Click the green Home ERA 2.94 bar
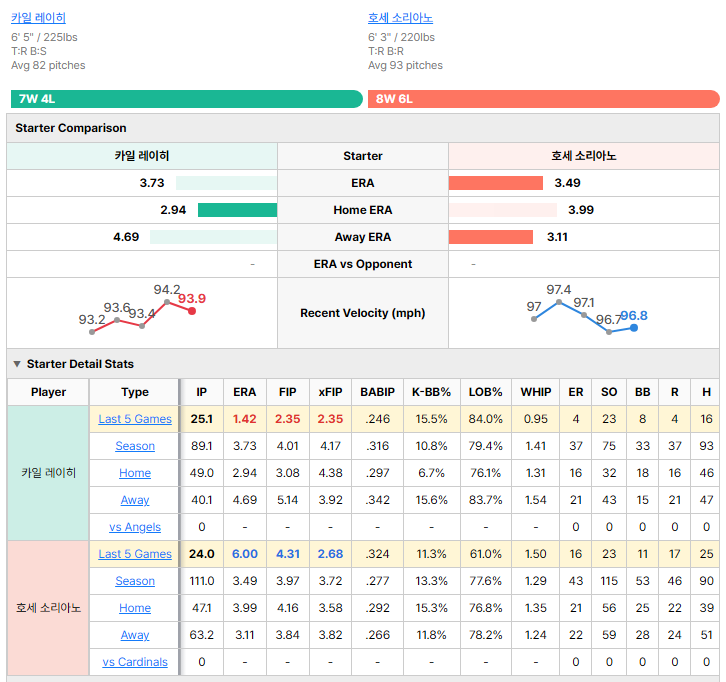 click(x=238, y=210)
